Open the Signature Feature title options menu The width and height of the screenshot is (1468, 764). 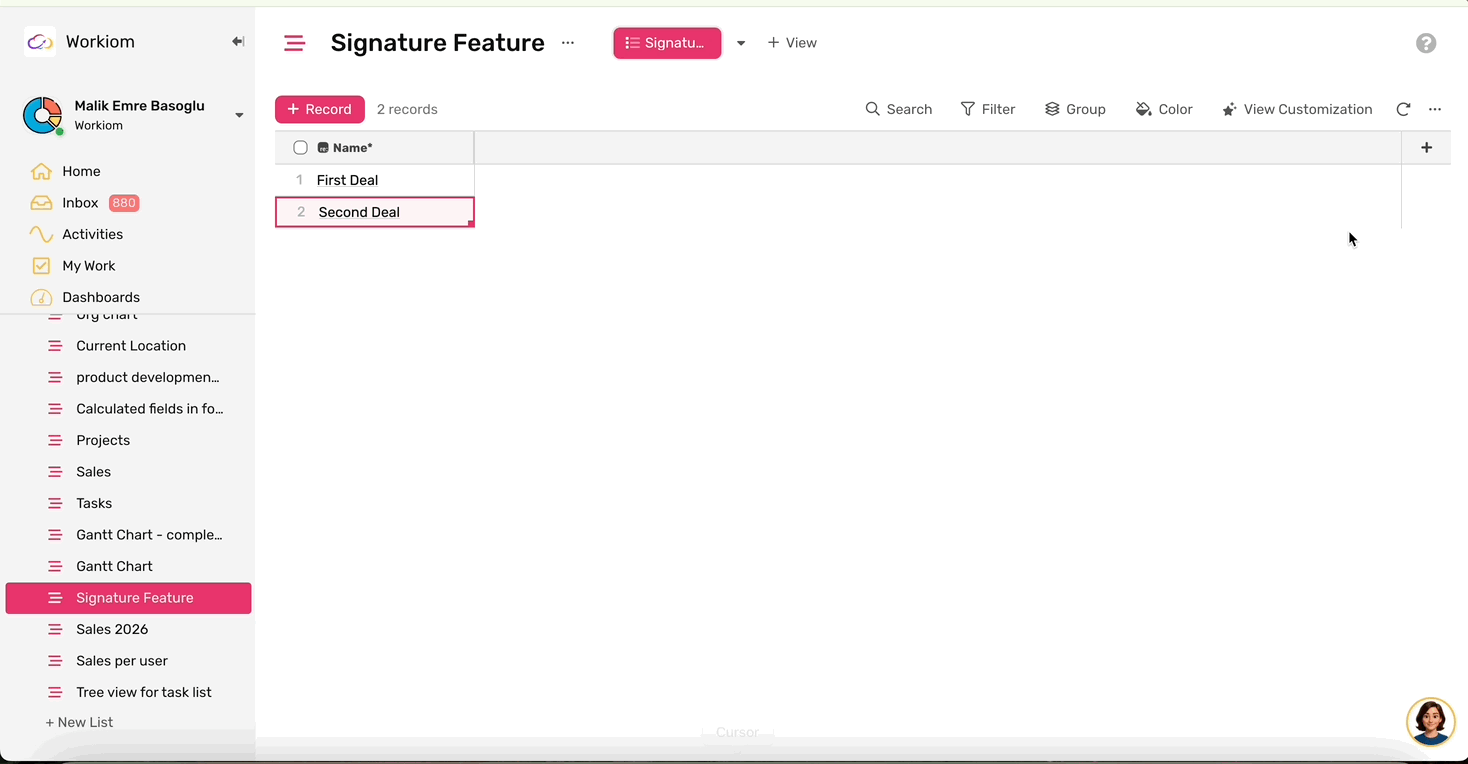tap(568, 43)
